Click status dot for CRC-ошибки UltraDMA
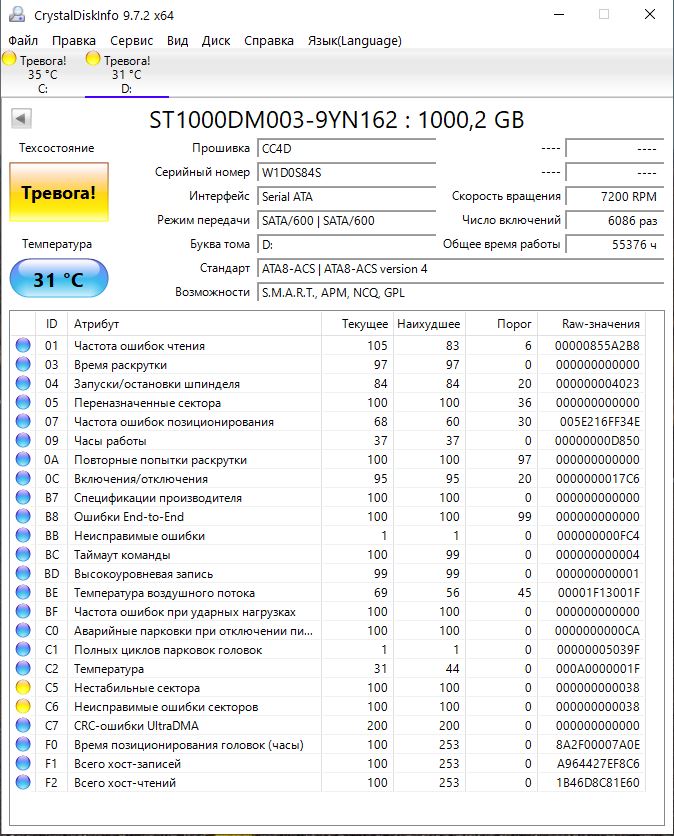The image size is (674, 836). click(x=23, y=725)
